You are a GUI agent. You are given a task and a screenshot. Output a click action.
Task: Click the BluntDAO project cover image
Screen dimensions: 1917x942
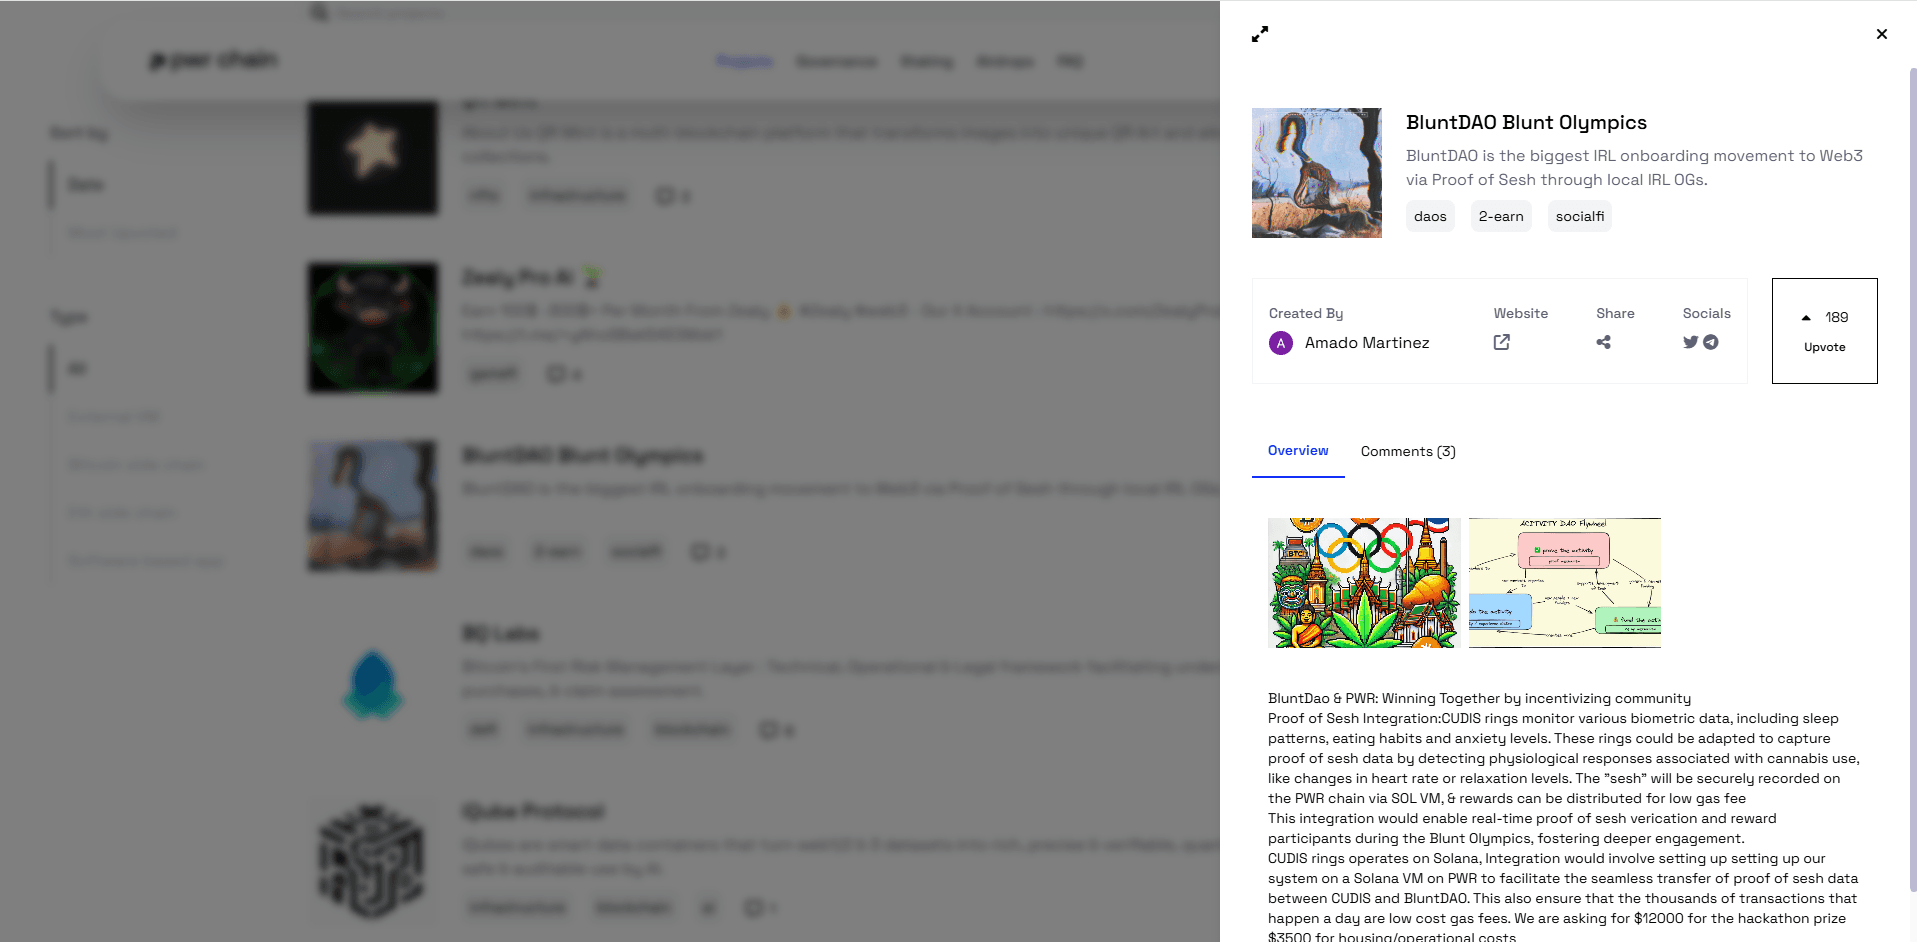1316,173
